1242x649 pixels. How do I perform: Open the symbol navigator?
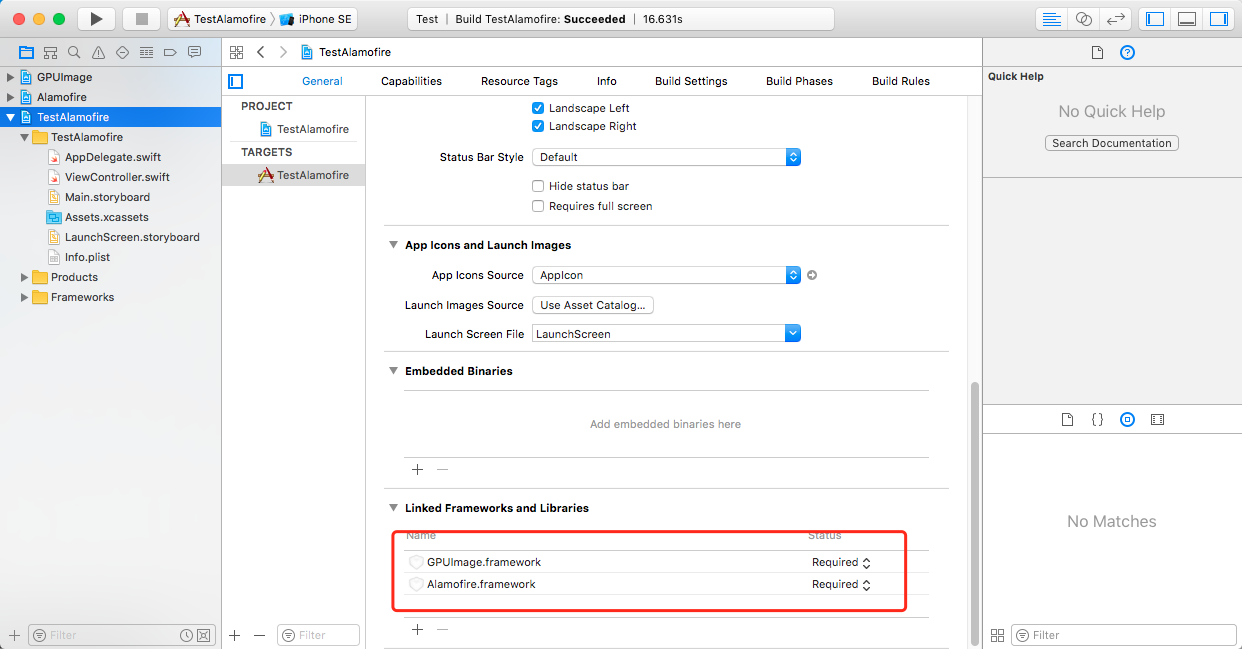coord(50,52)
